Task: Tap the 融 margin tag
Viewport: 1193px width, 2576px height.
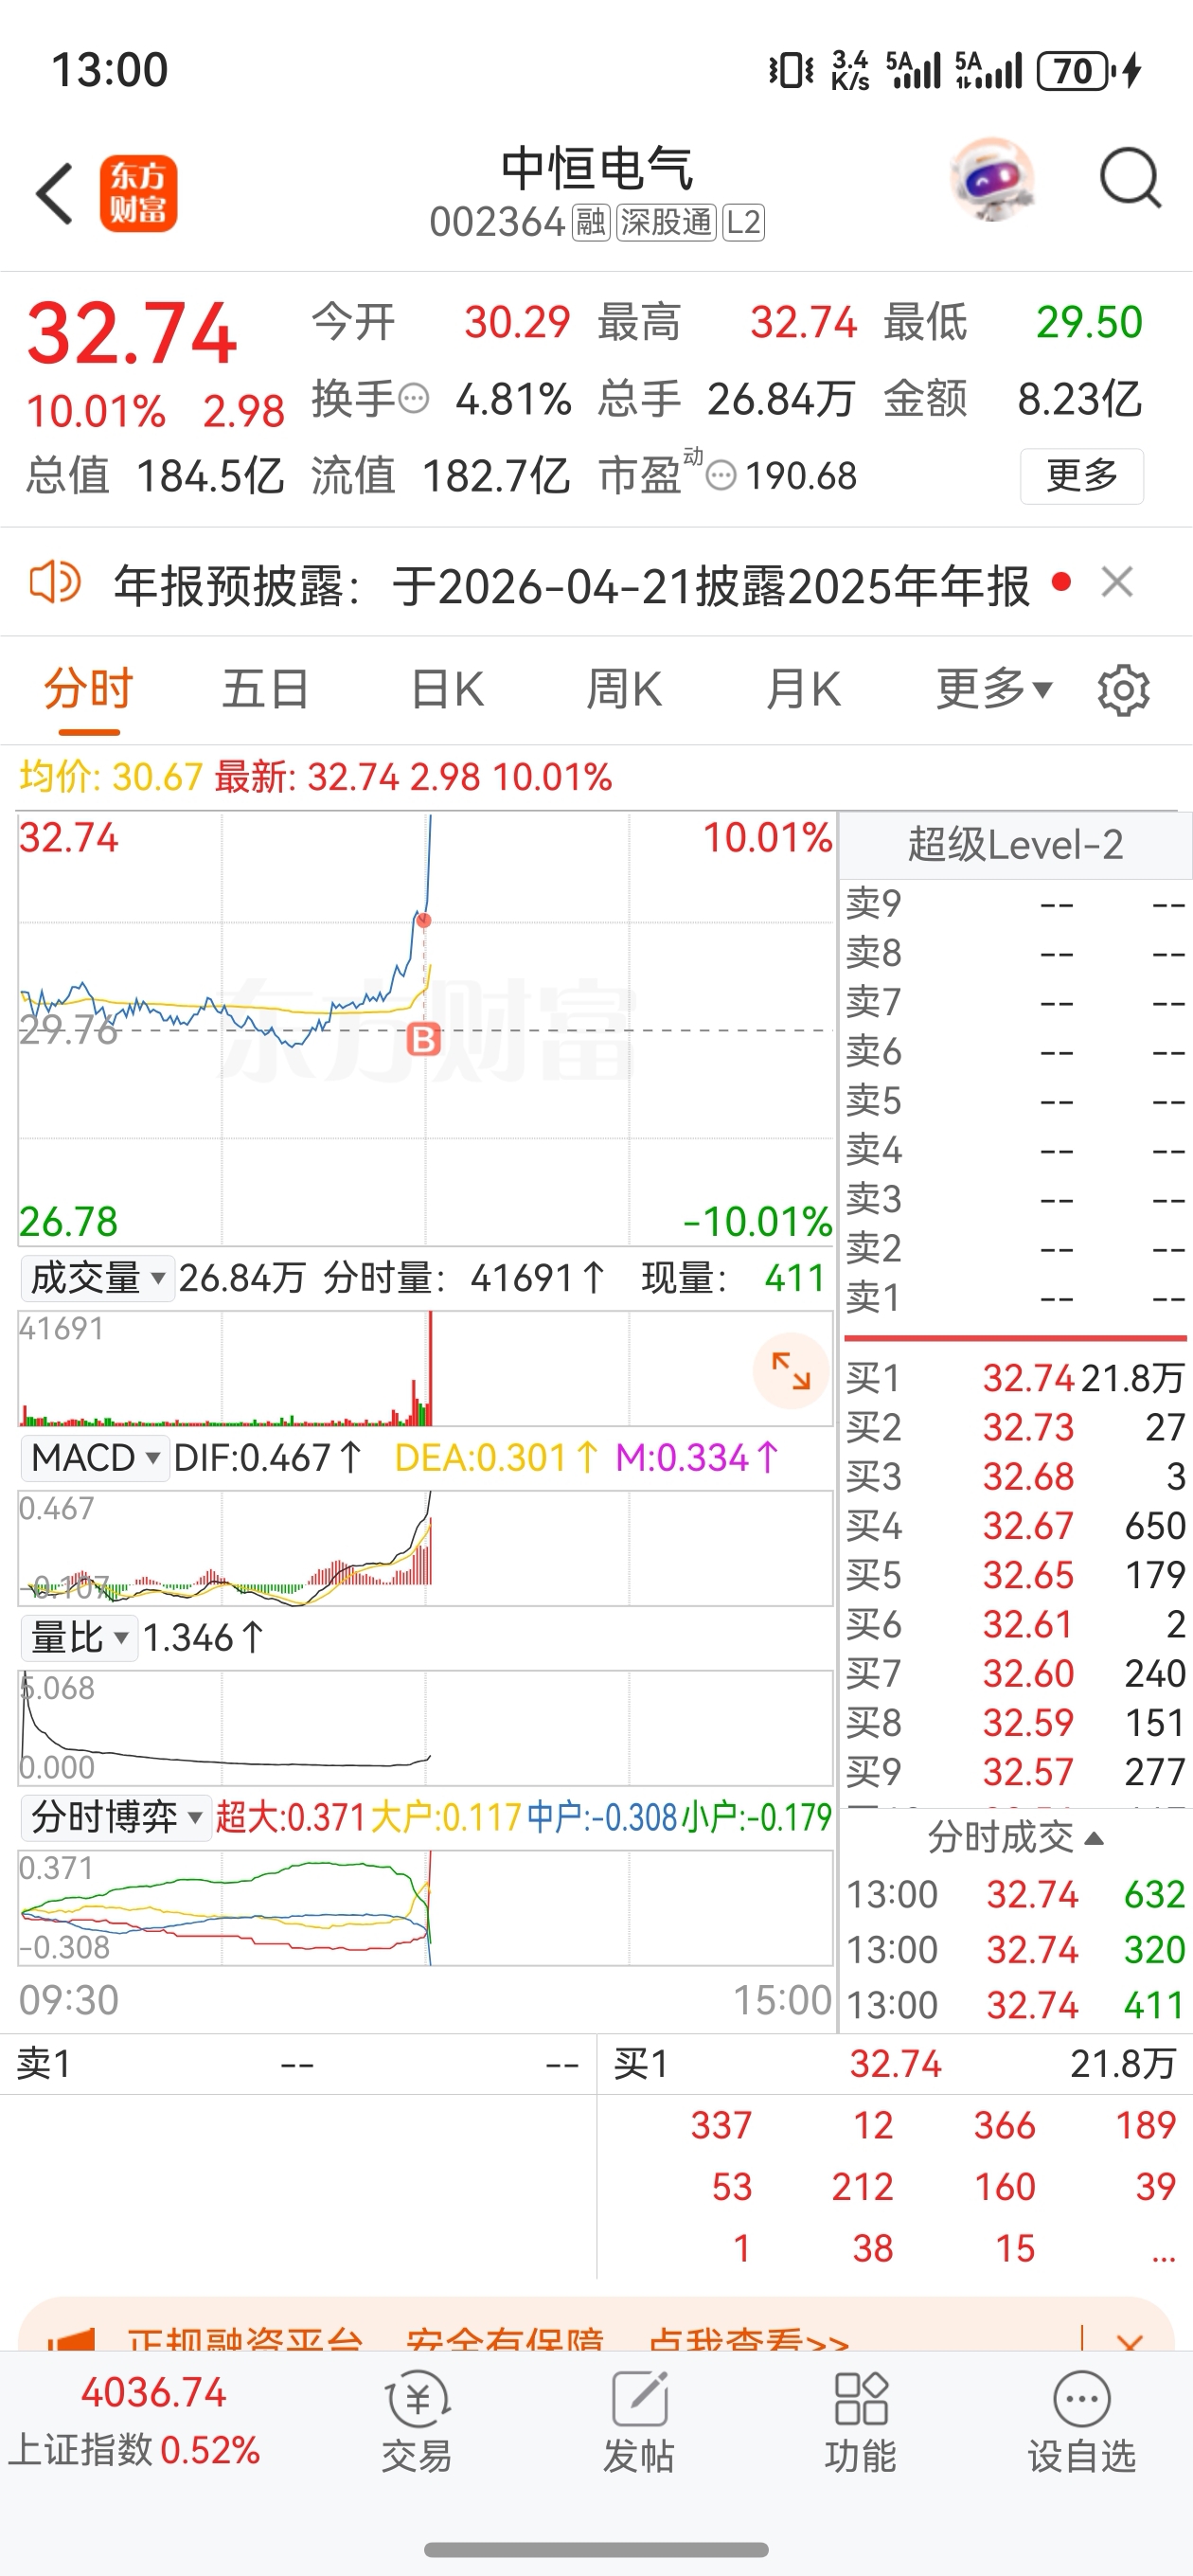Action: point(590,222)
